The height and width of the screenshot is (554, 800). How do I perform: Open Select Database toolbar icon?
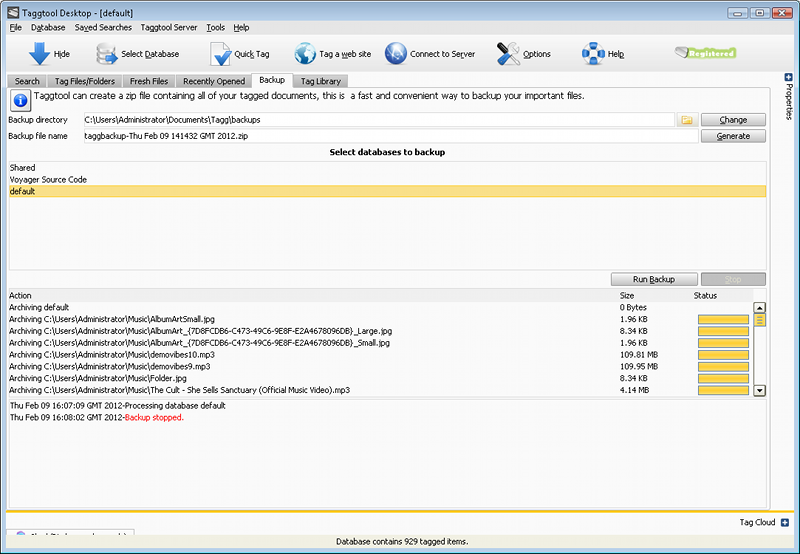(107, 54)
